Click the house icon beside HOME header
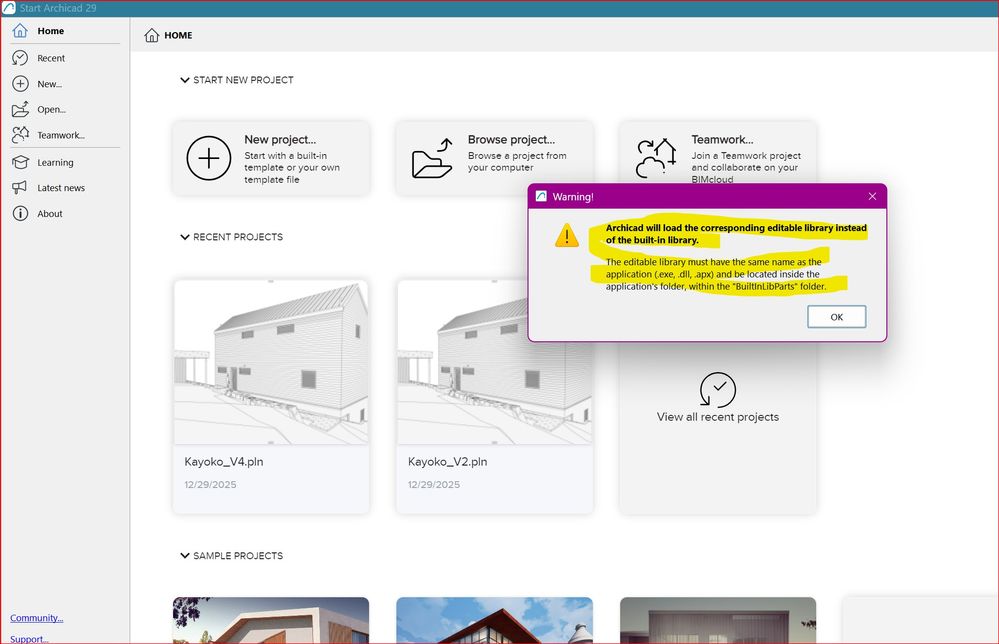Image resolution: width=999 pixels, height=644 pixels. click(x=152, y=35)
